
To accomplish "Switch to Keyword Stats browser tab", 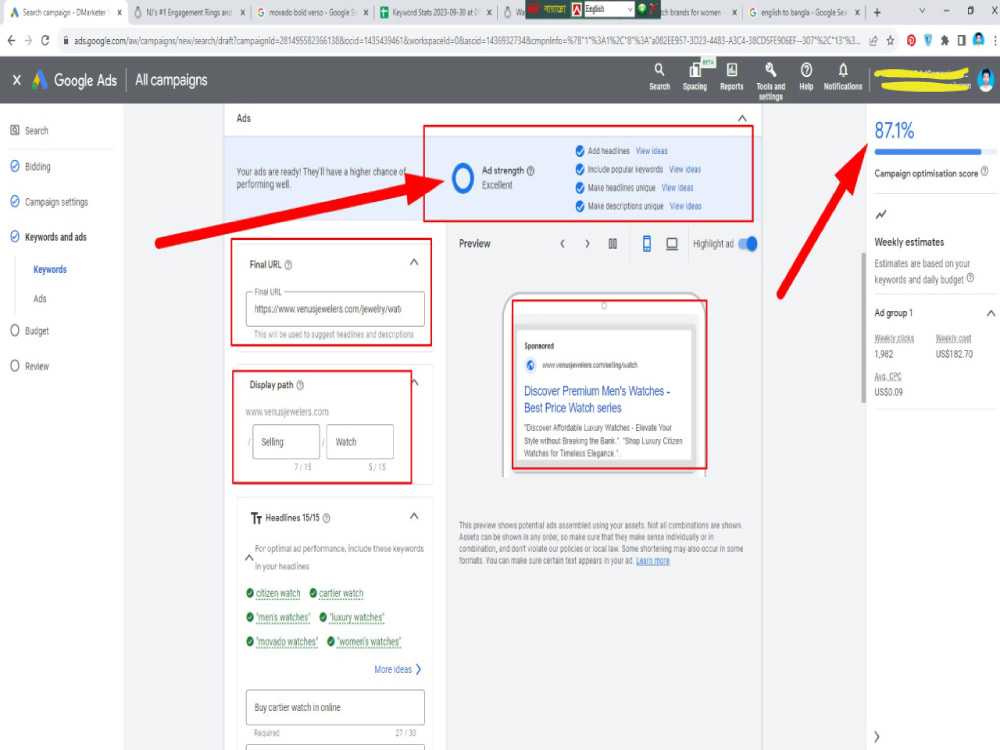I will coord(437,12).
